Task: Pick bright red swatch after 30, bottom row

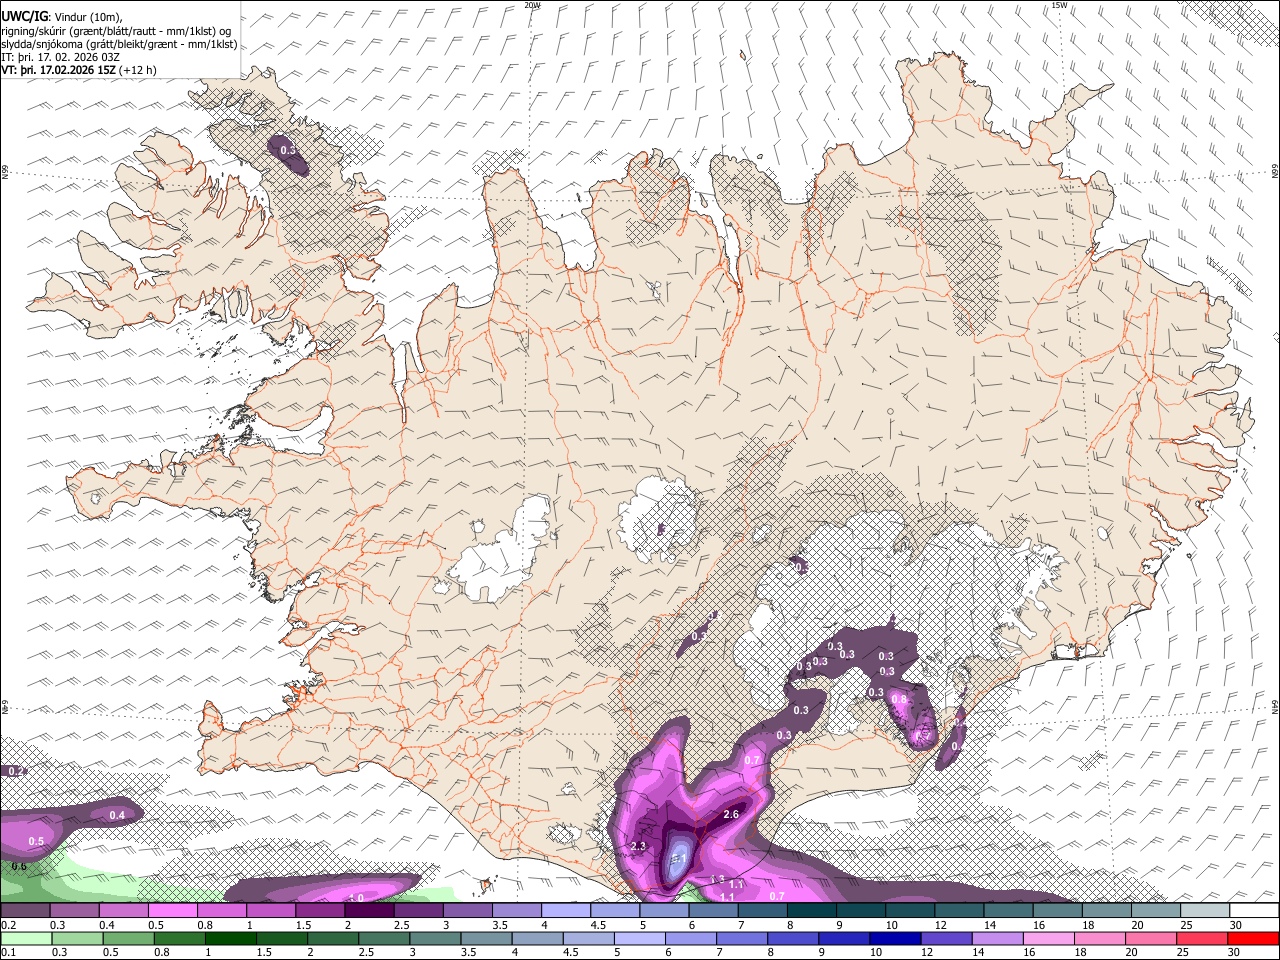Action: (1255, 938)
